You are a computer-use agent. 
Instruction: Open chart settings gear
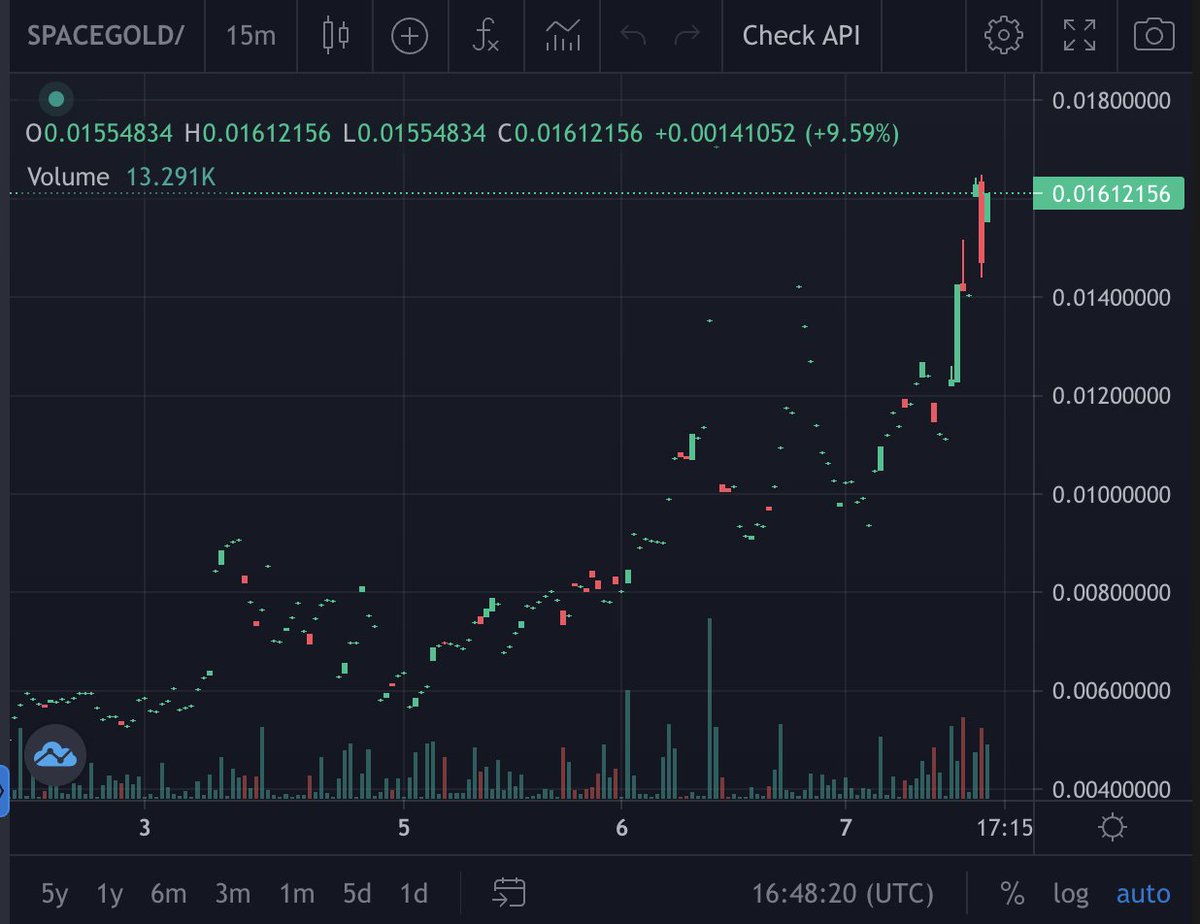[x=1002, y=36]
